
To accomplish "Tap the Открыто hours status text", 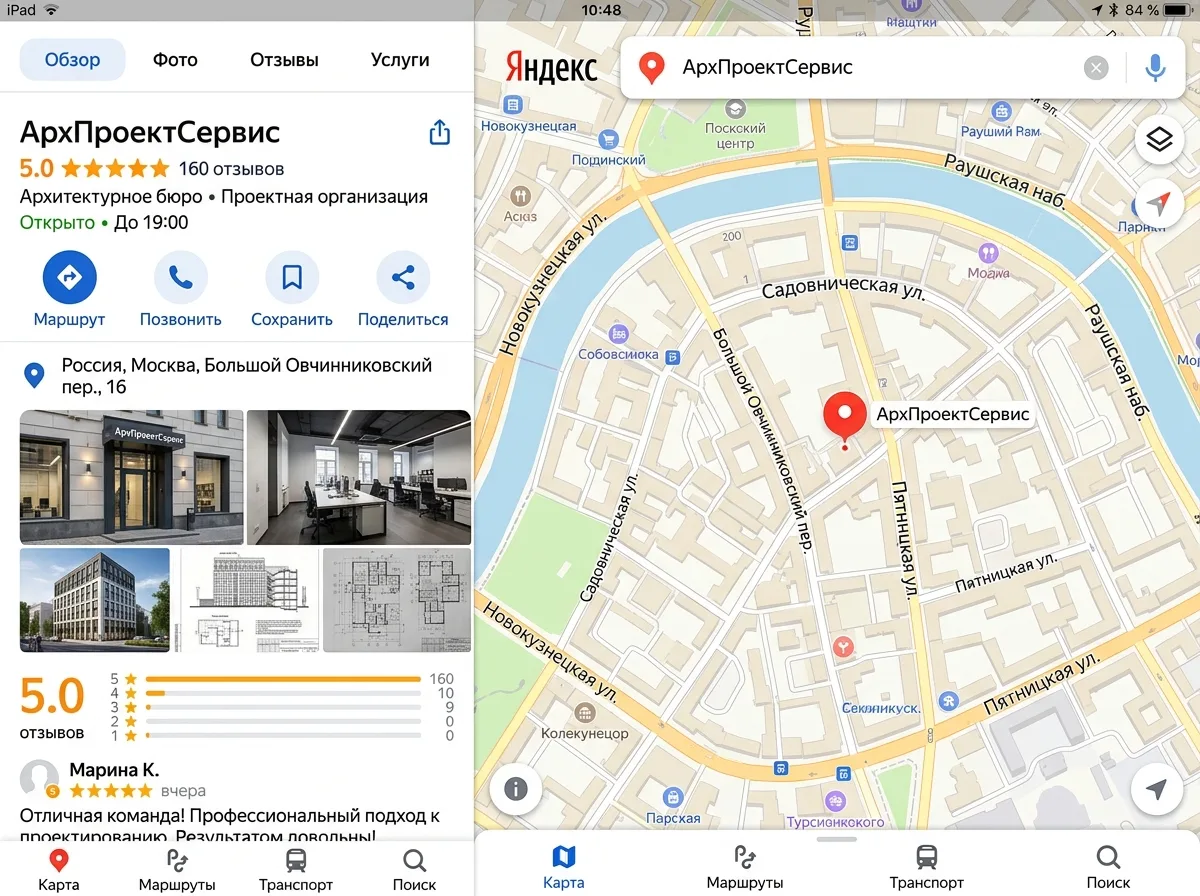I will [57, 222].
